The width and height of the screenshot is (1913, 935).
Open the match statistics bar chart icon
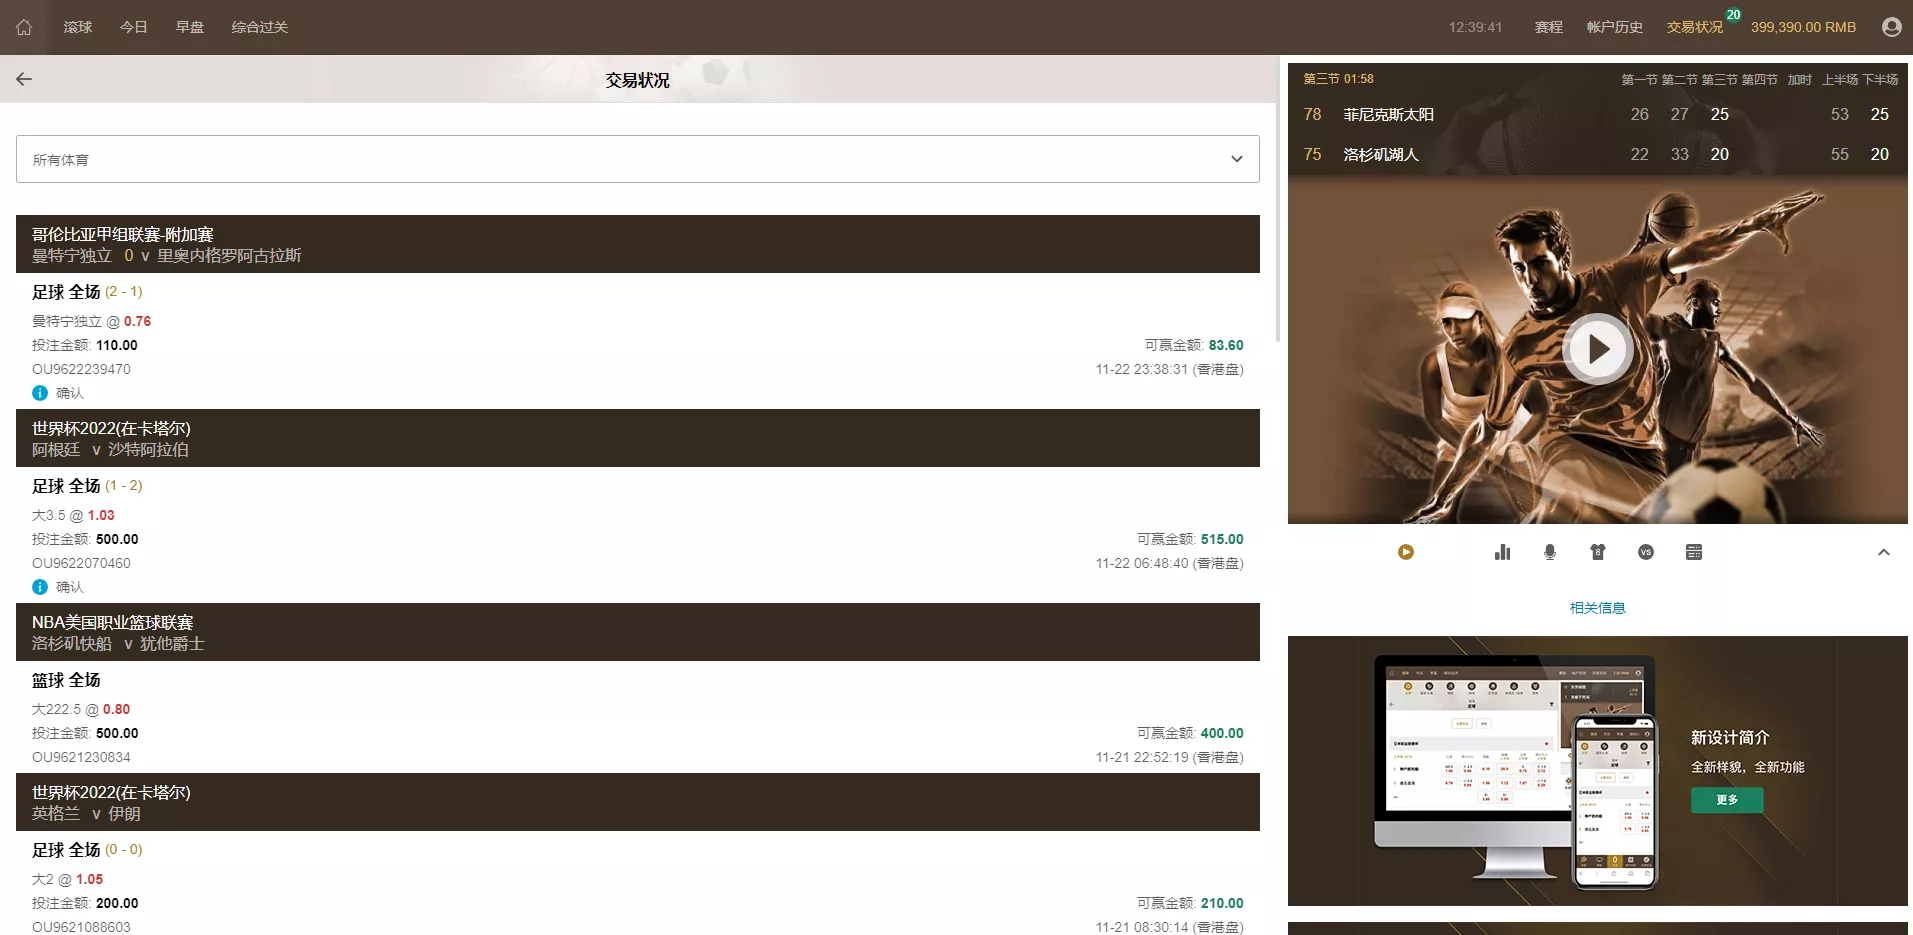pos(1502,551)
